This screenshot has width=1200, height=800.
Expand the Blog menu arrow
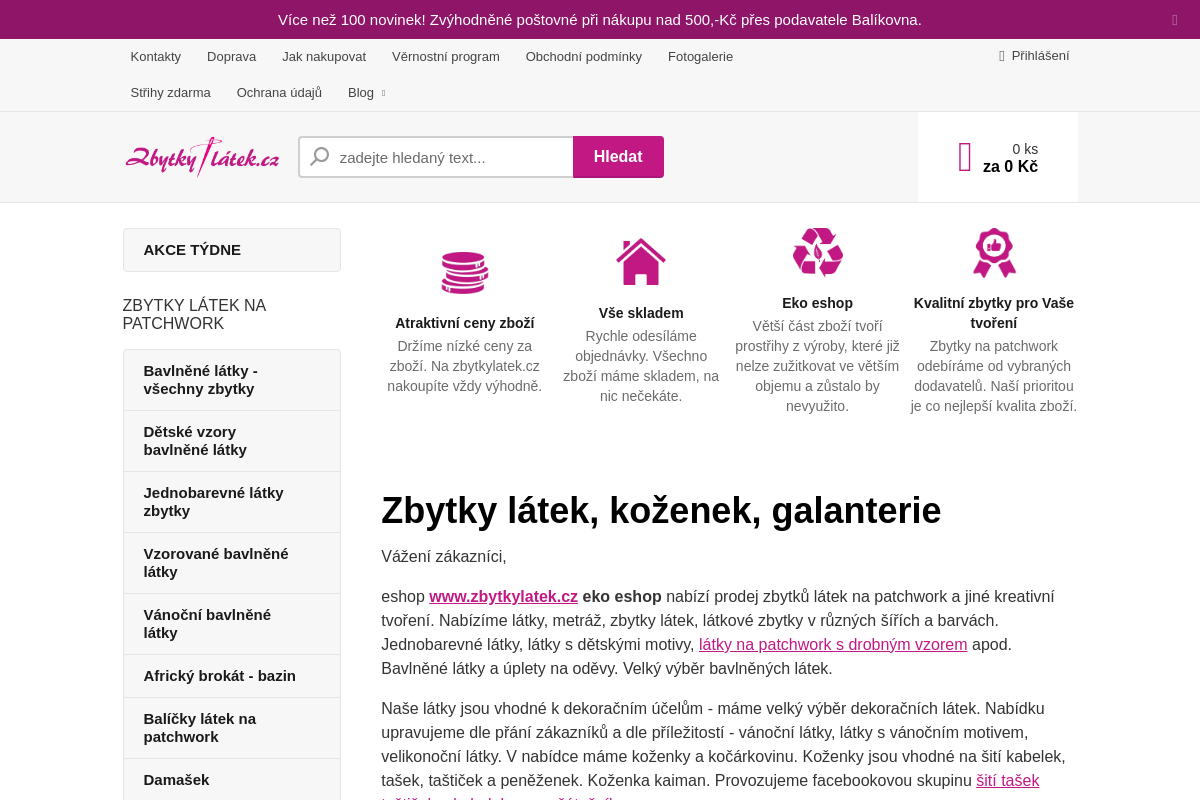[383, 93]
